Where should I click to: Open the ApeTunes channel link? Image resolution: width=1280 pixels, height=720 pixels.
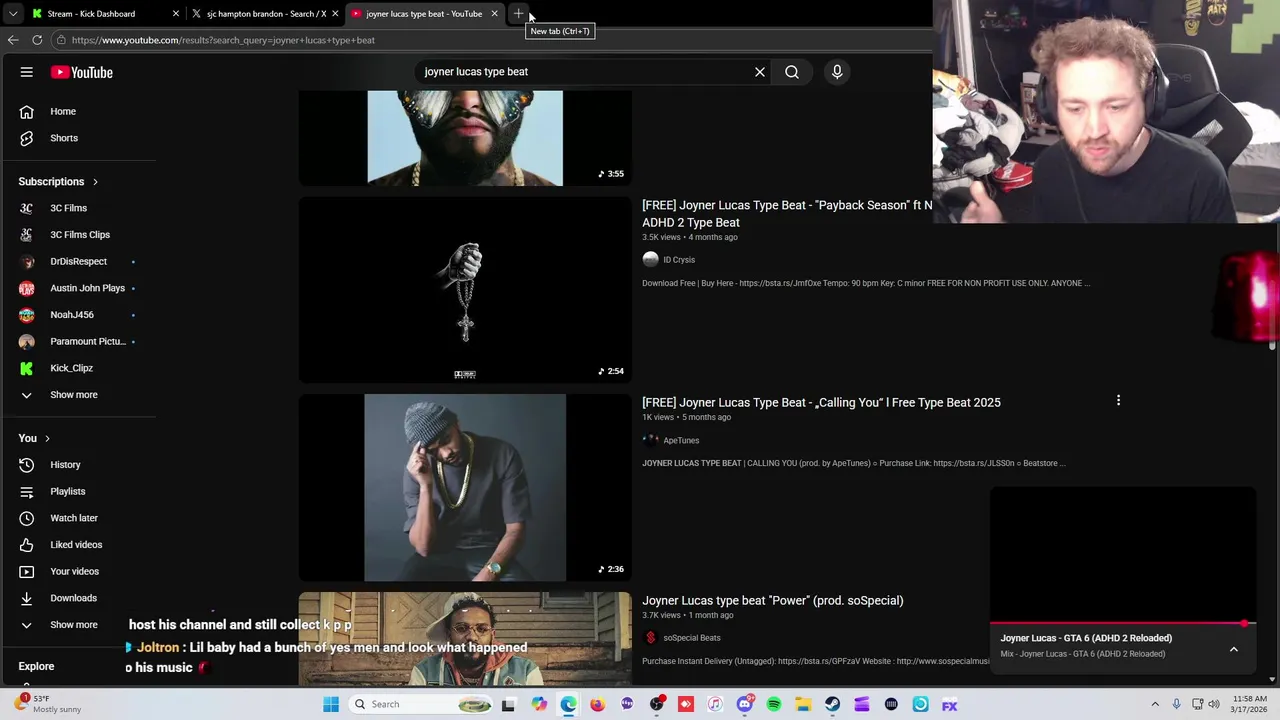click(x=681, y=440)
